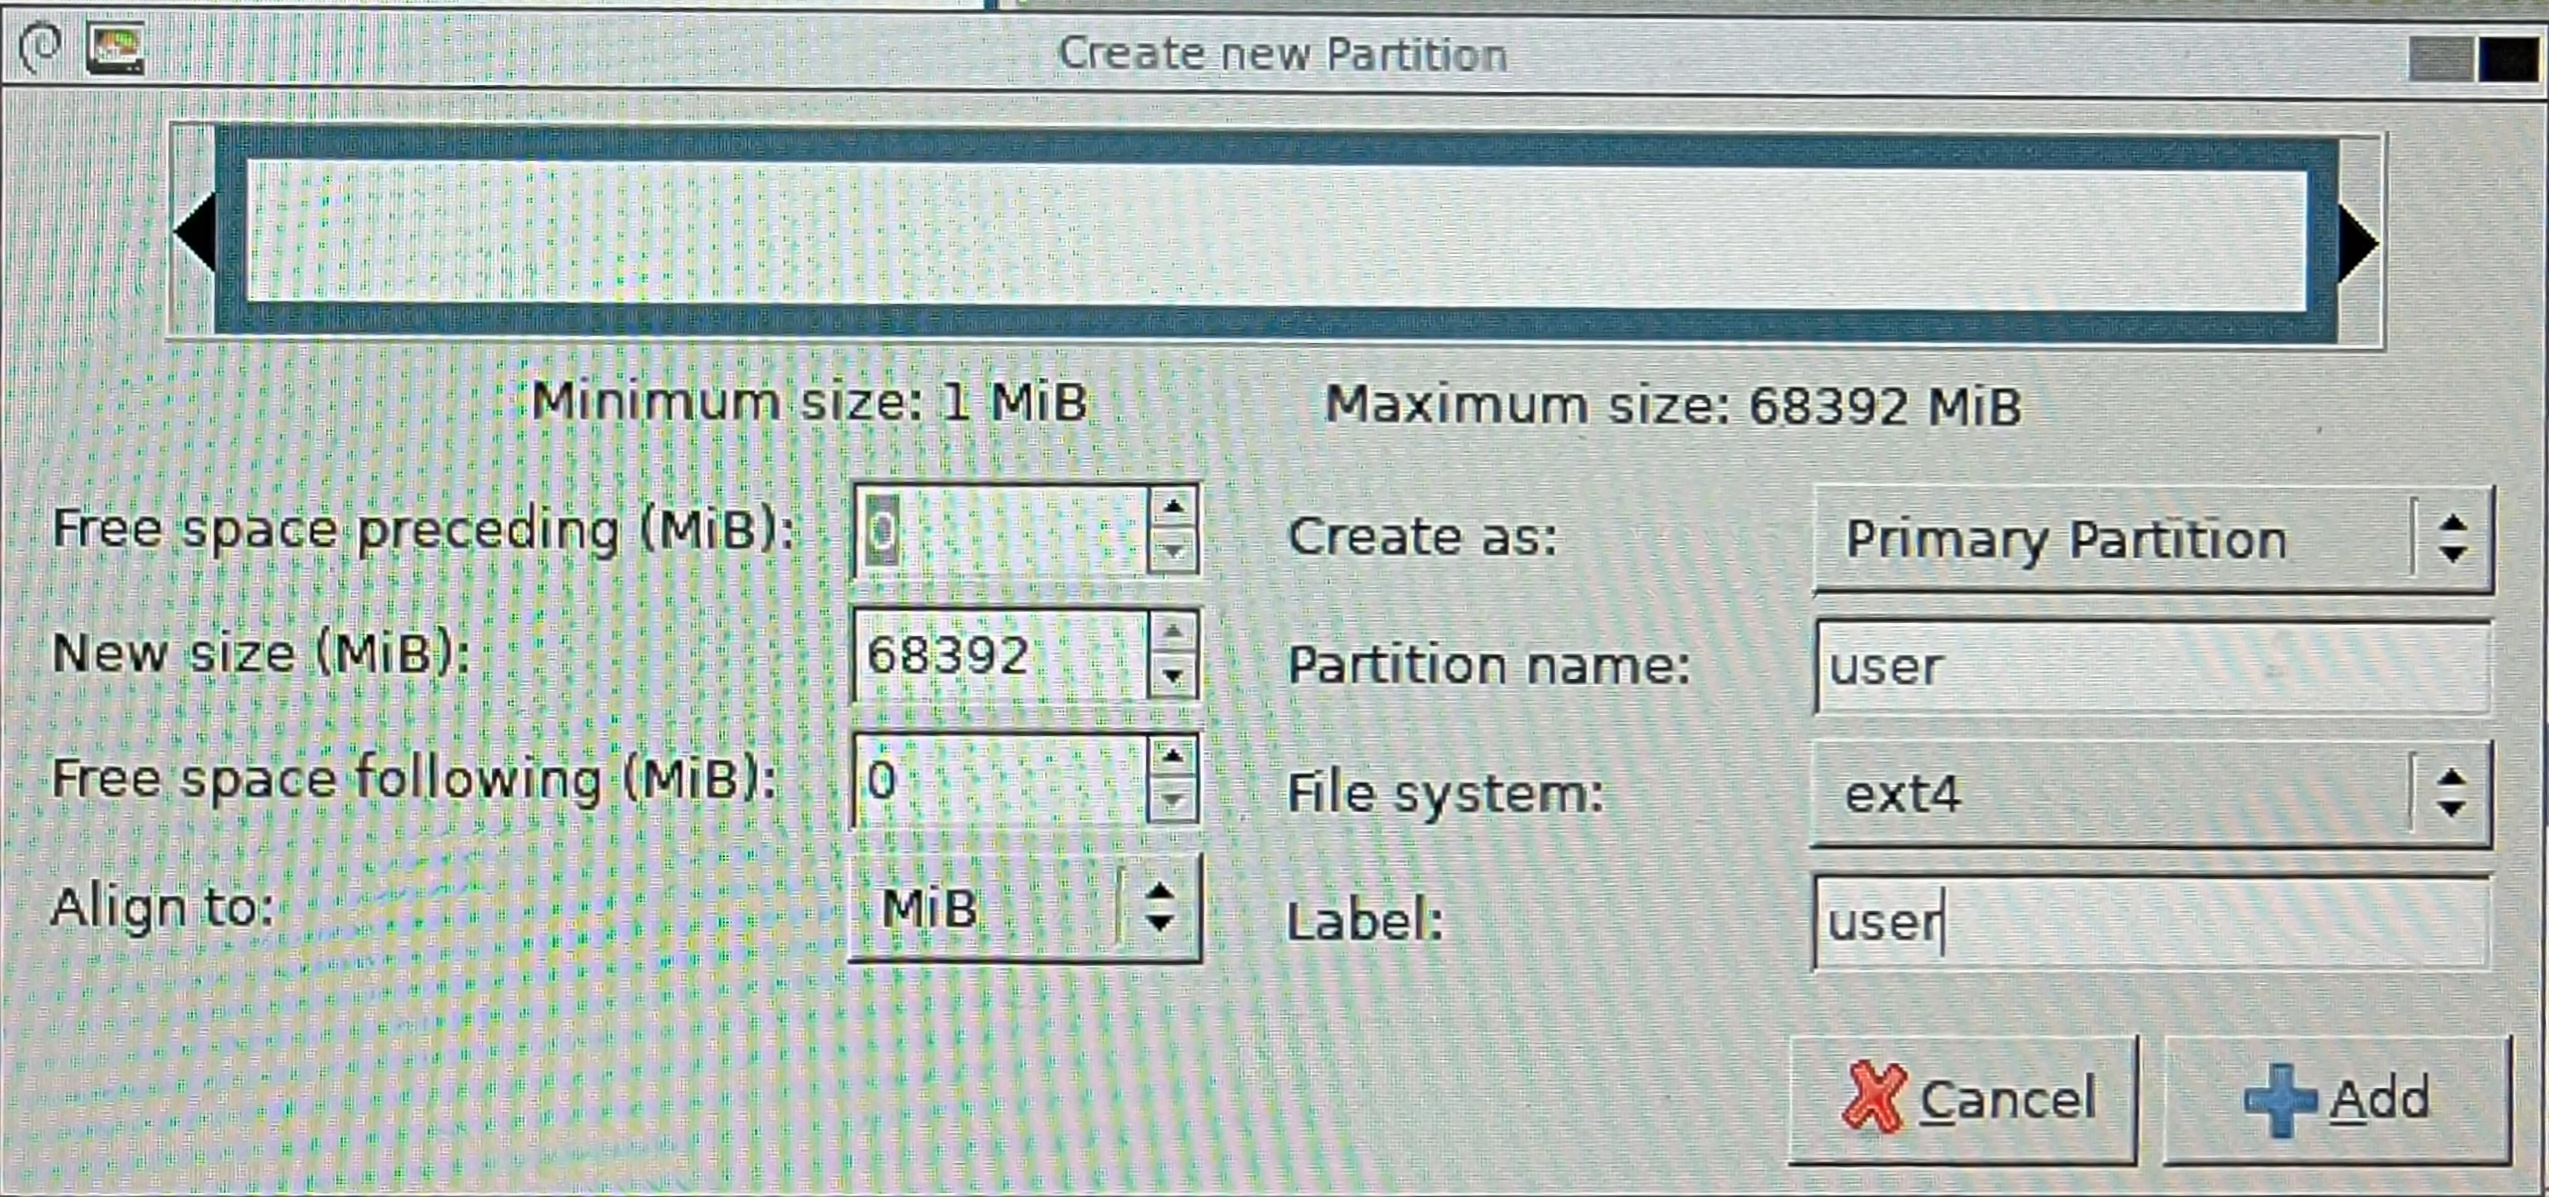This screenshot has height=1197, width=2549.
Task: Focus the Label text field
Action: [2151, 922]
